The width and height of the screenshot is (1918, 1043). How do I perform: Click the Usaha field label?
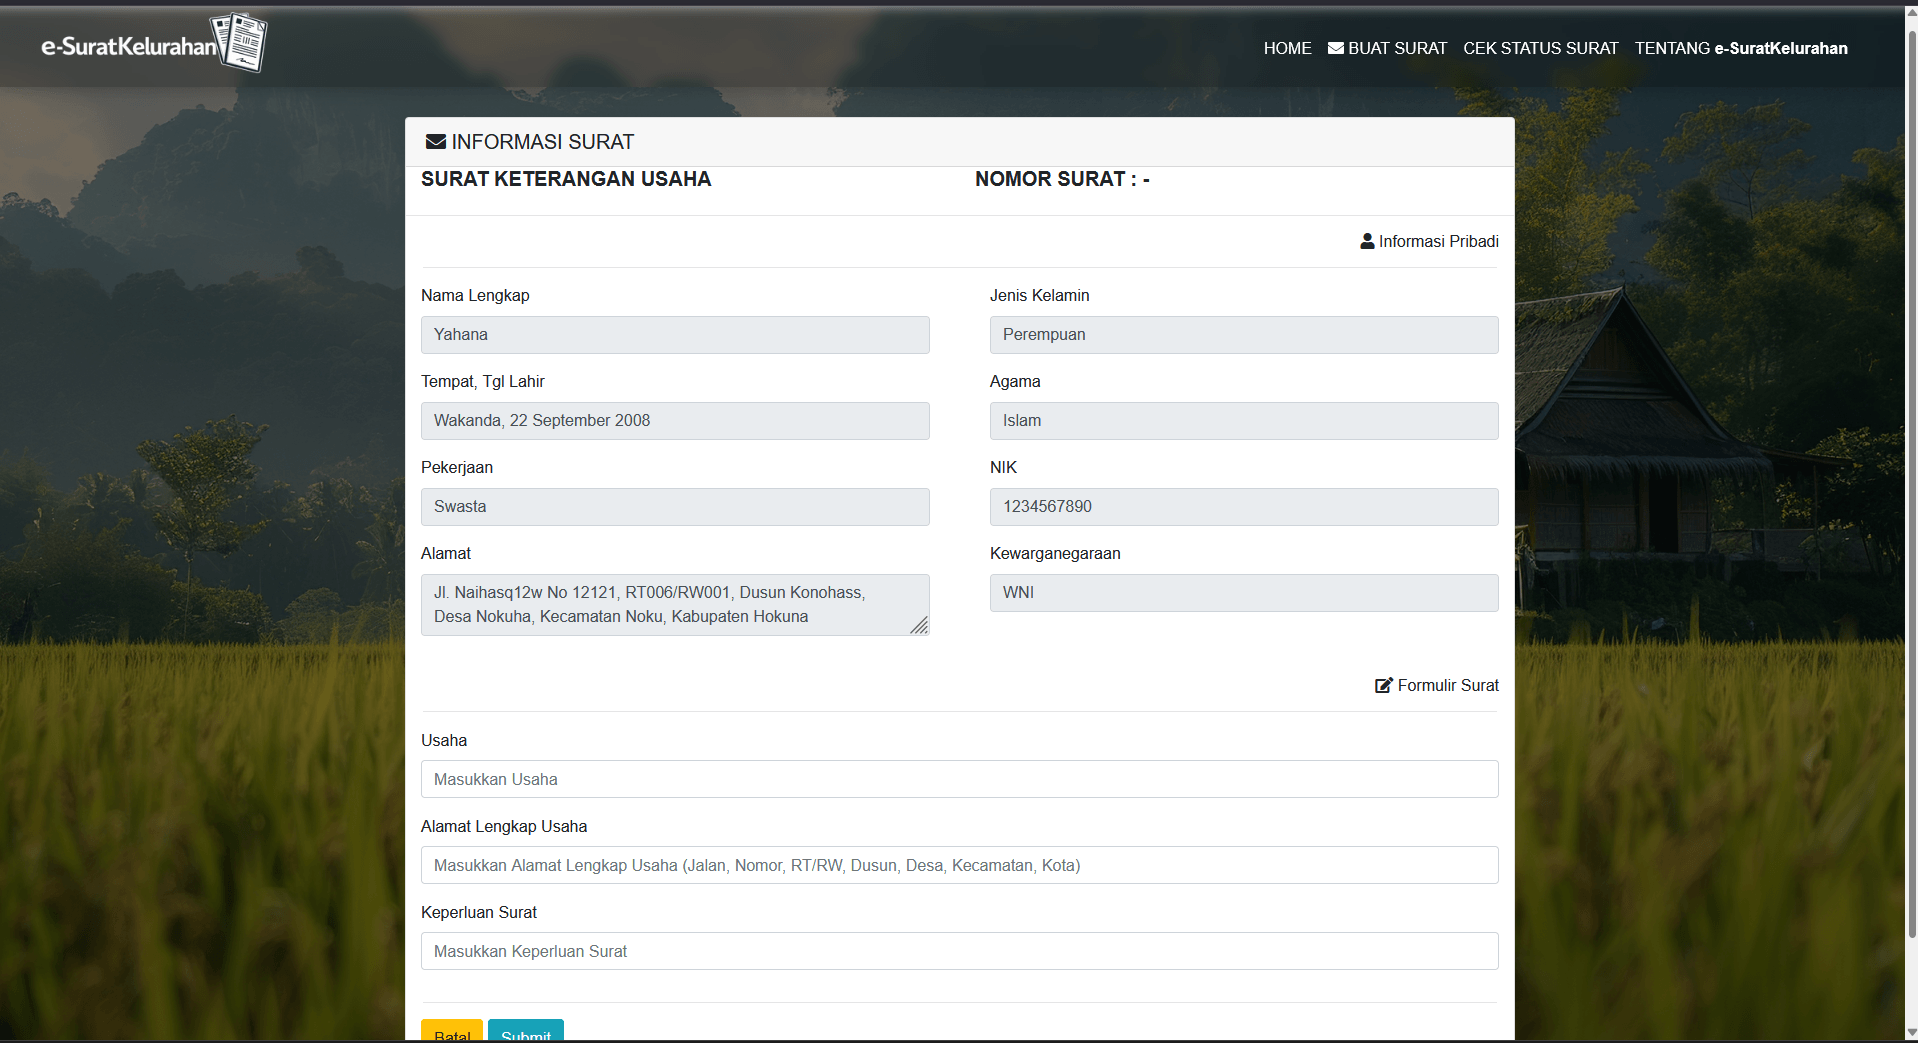point(444,740)
